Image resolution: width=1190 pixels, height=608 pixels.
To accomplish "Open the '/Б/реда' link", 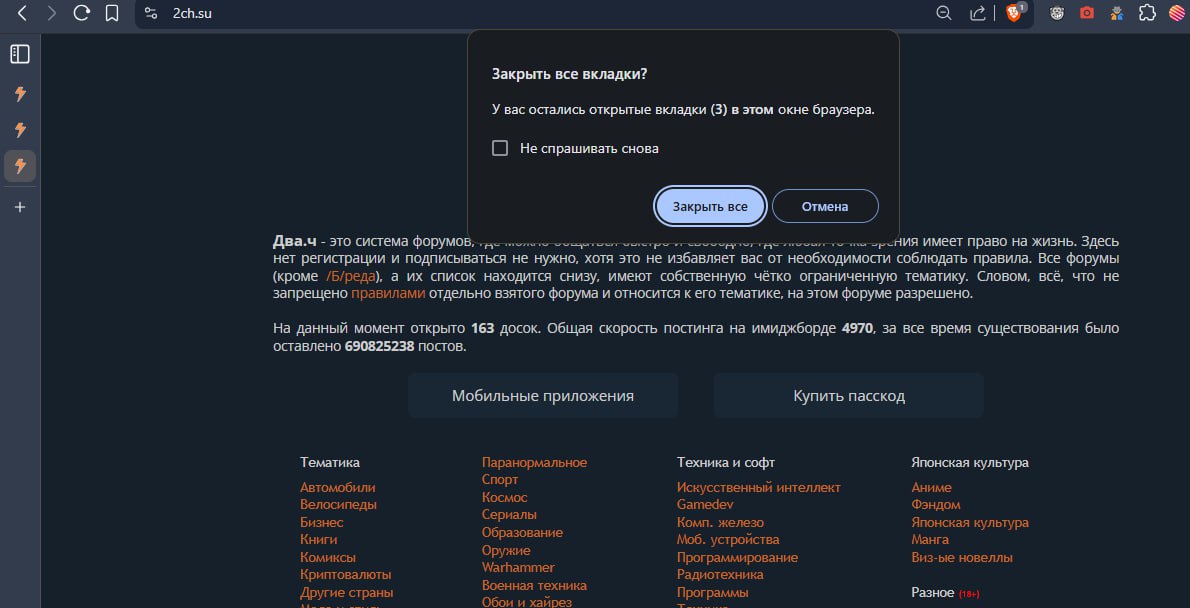I will [x=351, y=276].
